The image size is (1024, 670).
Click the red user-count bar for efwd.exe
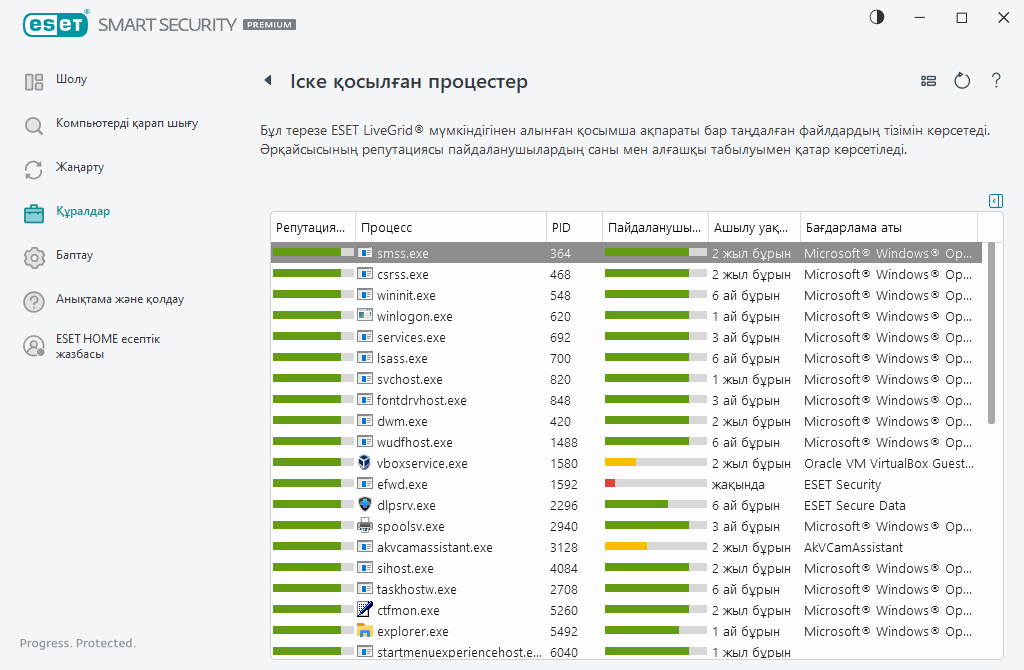(610, 484)
